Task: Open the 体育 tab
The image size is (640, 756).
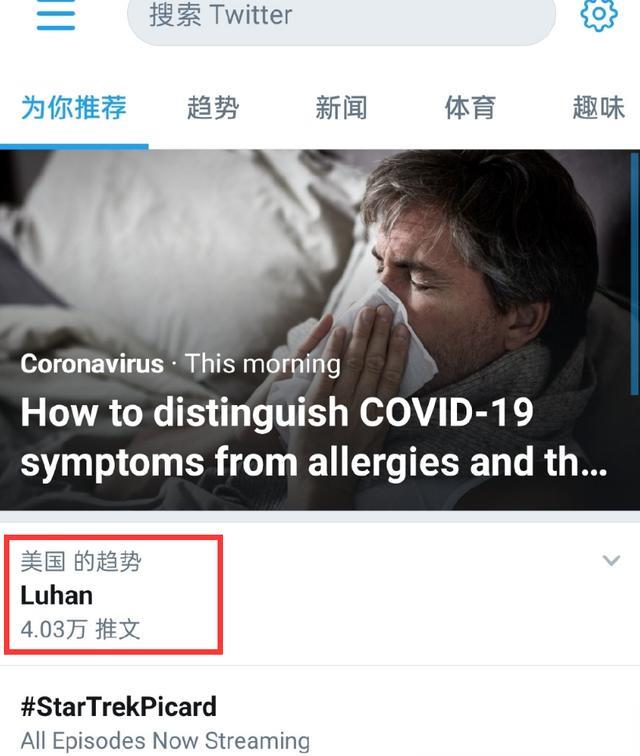Action: click(x=470, y=107)
